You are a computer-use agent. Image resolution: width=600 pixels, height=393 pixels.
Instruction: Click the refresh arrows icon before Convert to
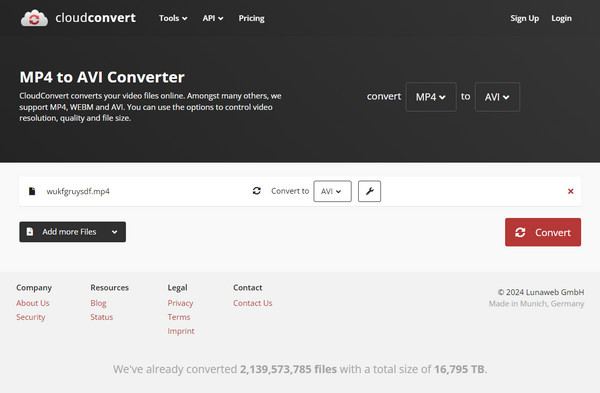click(x=257, y=191)
